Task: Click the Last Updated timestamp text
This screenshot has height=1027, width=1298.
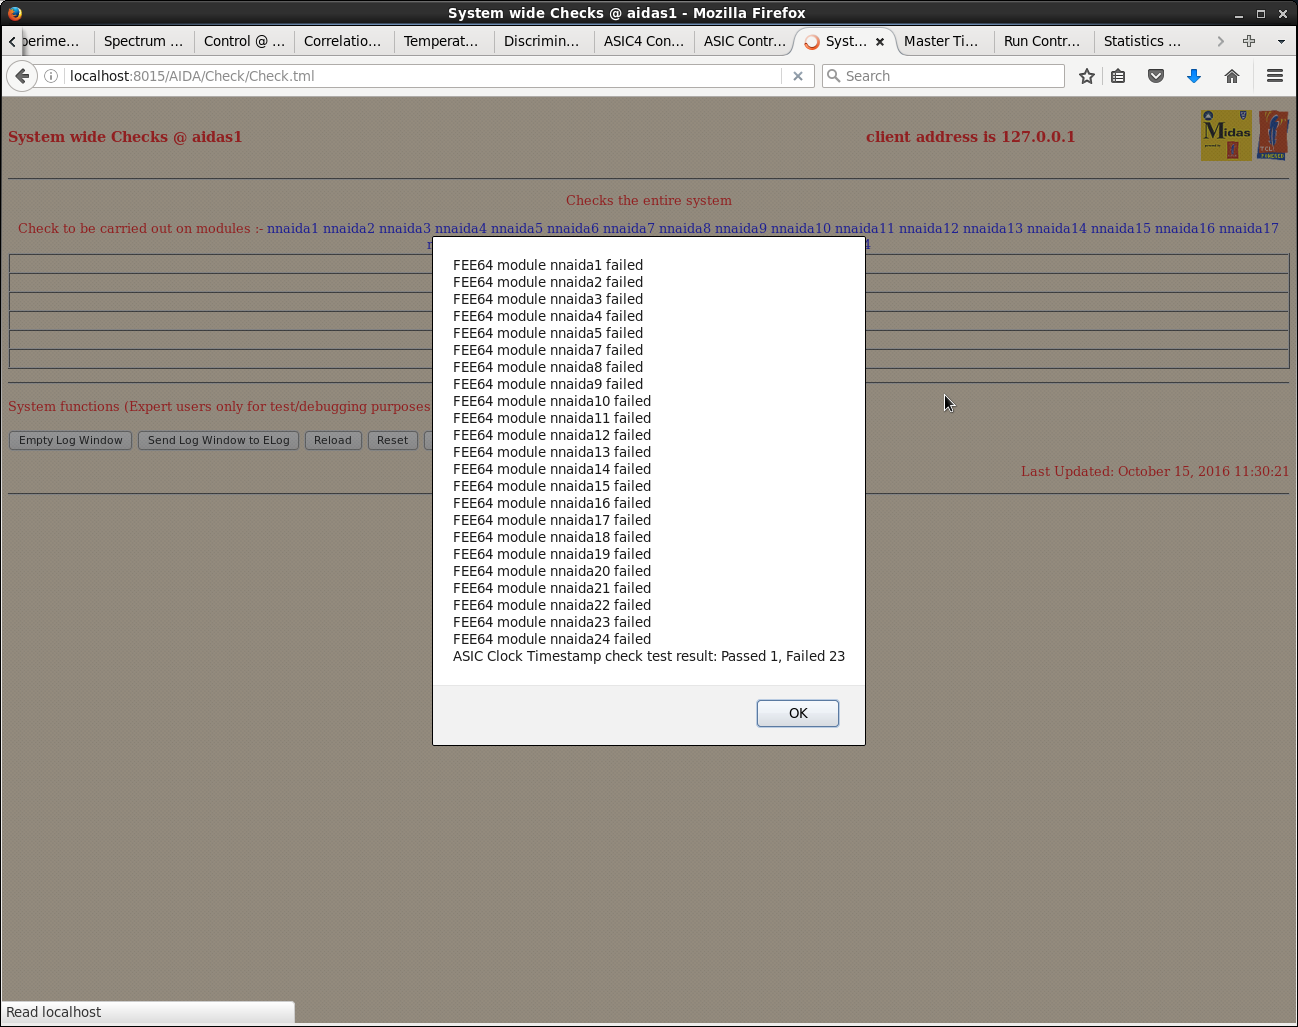Action: (x=1155, y=471)
